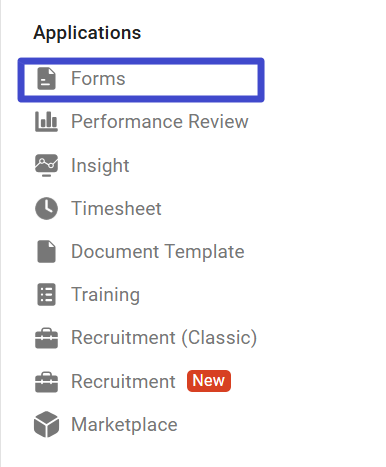Click the Timesheet clock icon

[x=46, y=208]
